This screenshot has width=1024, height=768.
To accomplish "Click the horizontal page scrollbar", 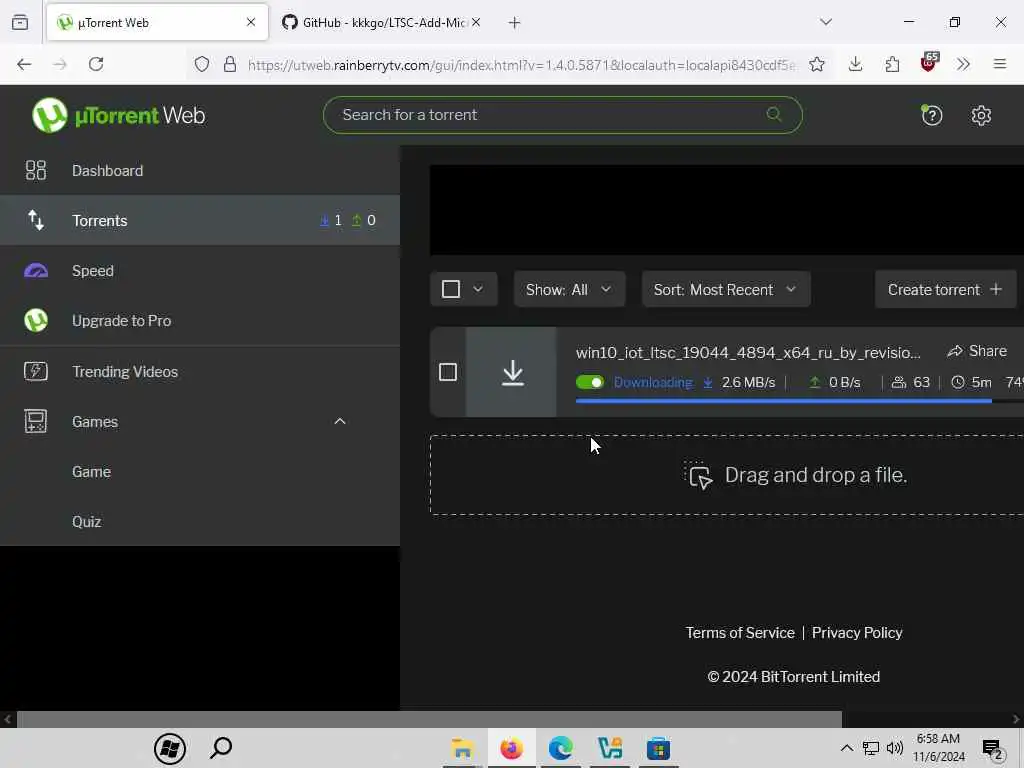I will click(x=429, y=719).
